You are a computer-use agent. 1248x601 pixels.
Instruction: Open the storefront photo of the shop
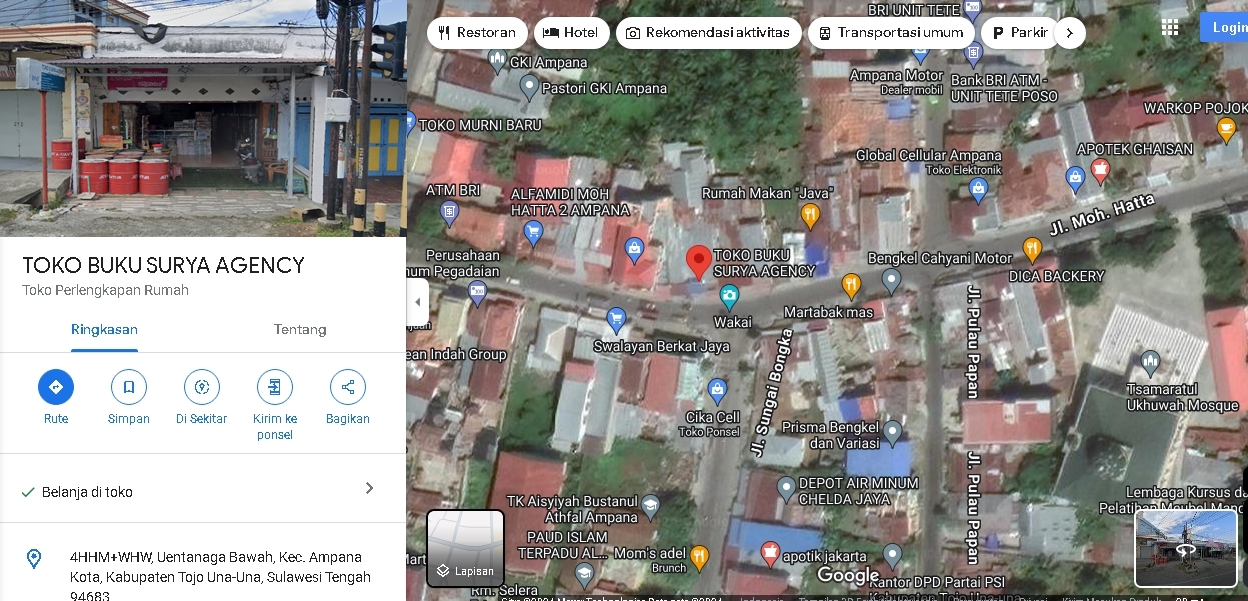[x=203, y=118]
